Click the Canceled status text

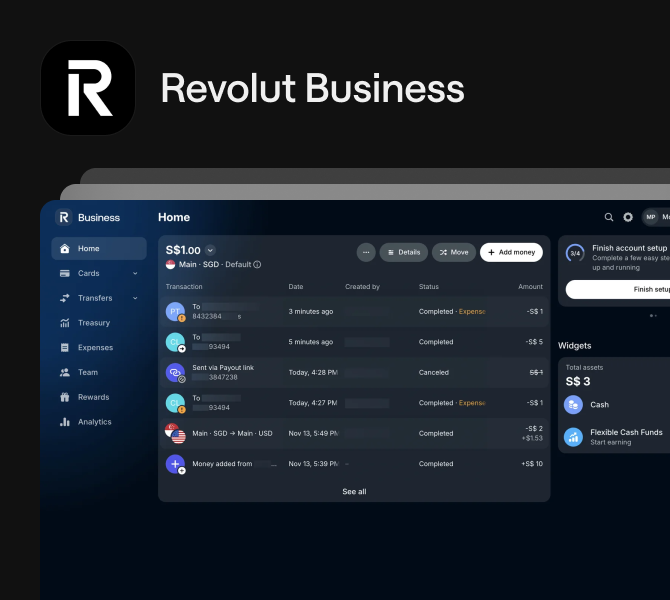coord(434,373)
